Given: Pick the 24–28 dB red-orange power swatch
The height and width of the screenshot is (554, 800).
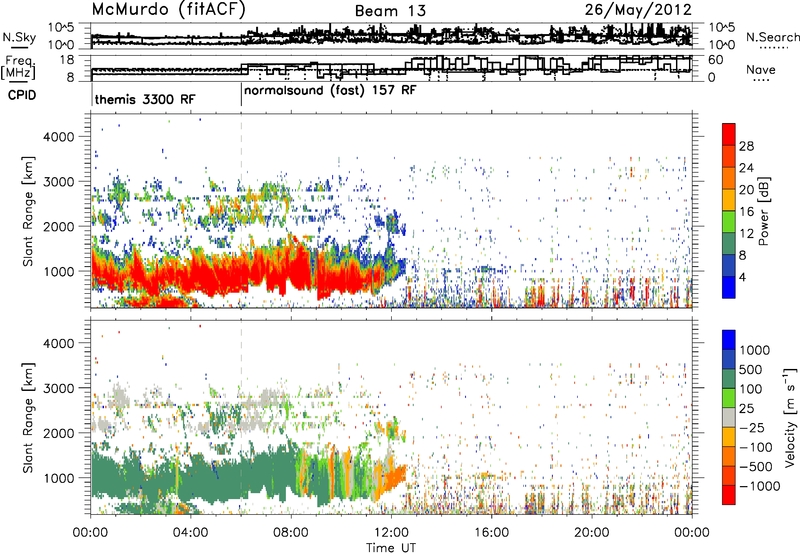Looking at the screenshot, I should click(x=729, y=157).
